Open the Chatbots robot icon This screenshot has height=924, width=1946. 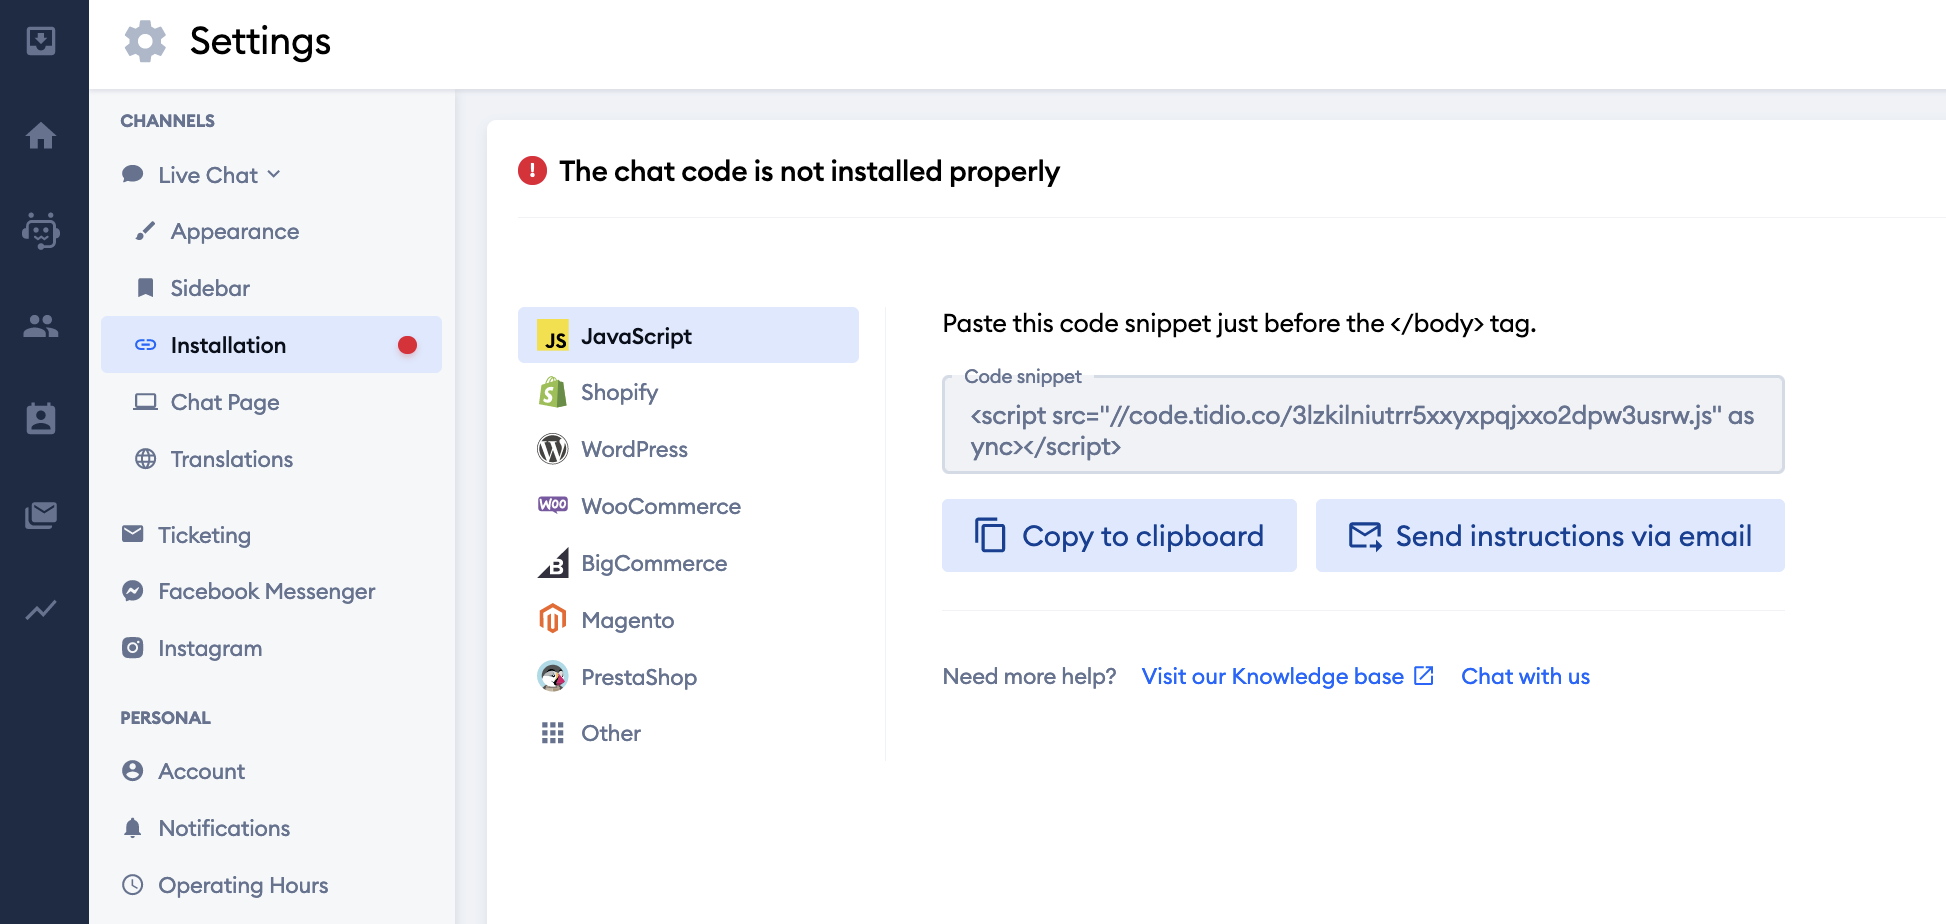pyautogui.click(x=41, y=230)
